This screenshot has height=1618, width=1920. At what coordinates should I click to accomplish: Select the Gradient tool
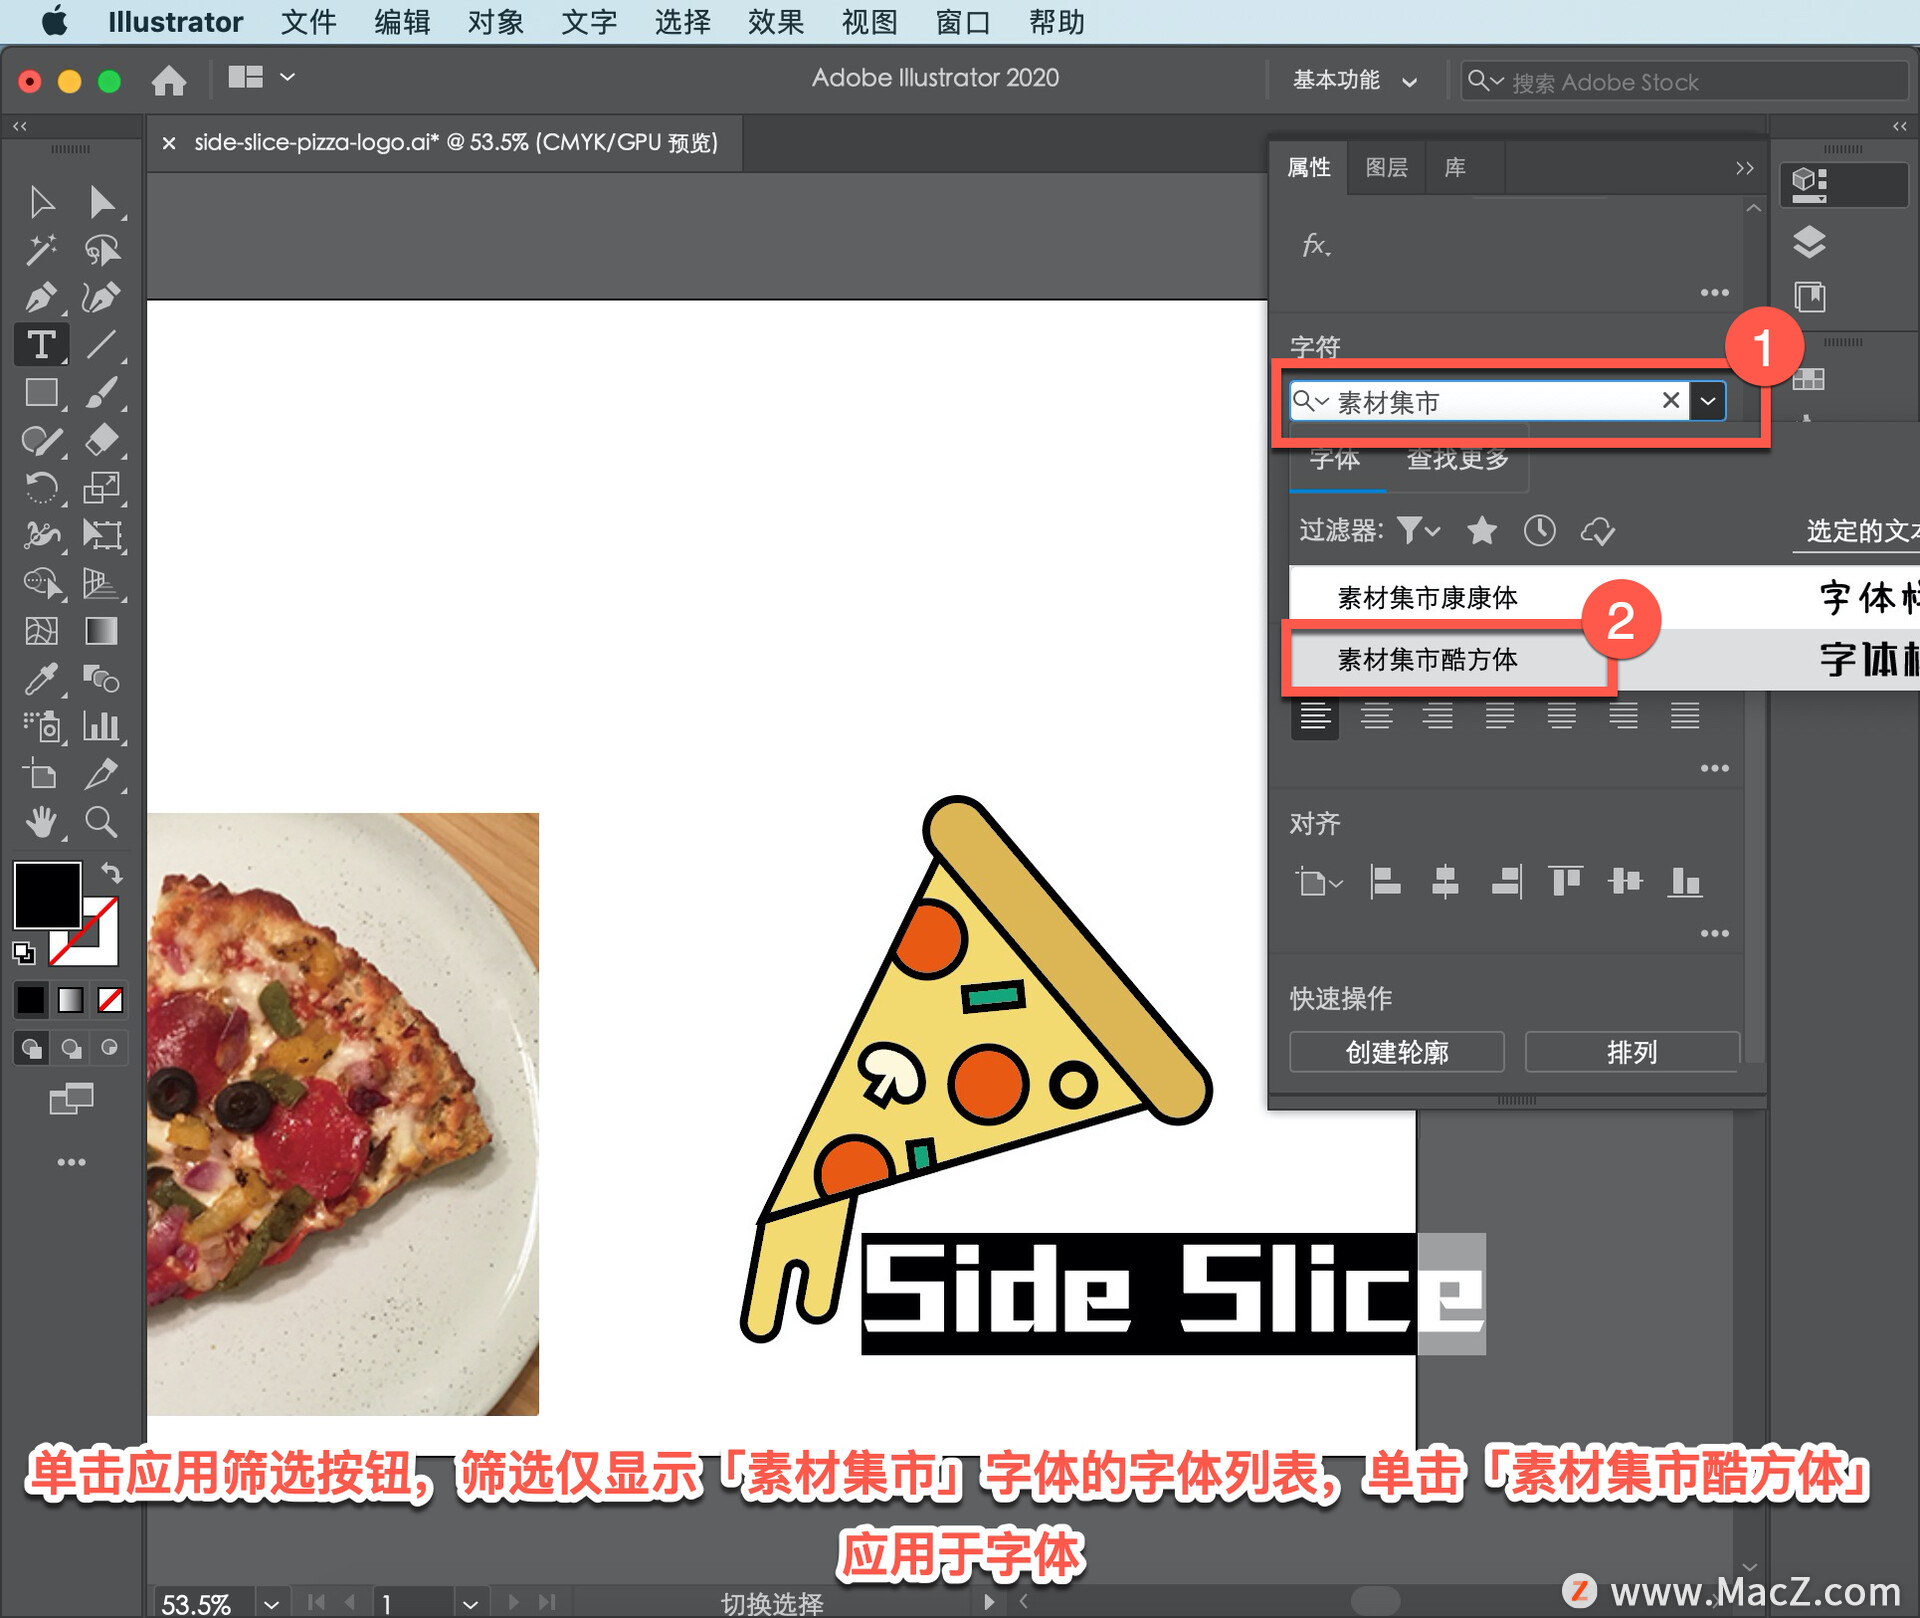(101, 631)
